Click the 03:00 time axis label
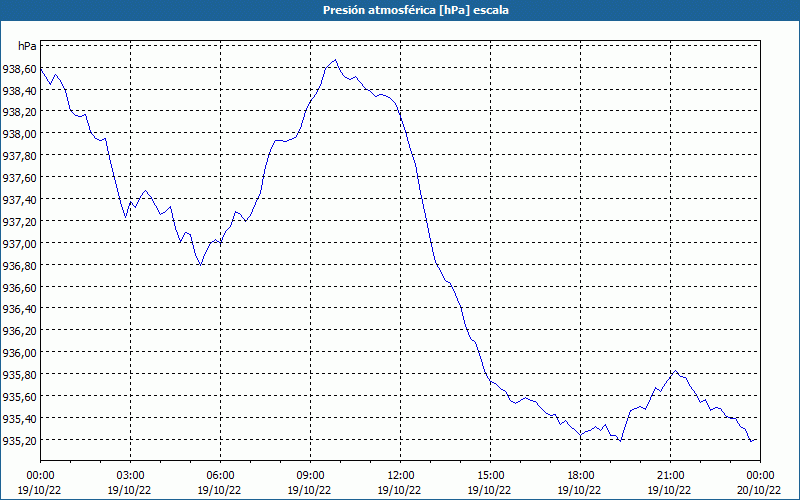Screen dimensions: 800x500 click(130, 476)
